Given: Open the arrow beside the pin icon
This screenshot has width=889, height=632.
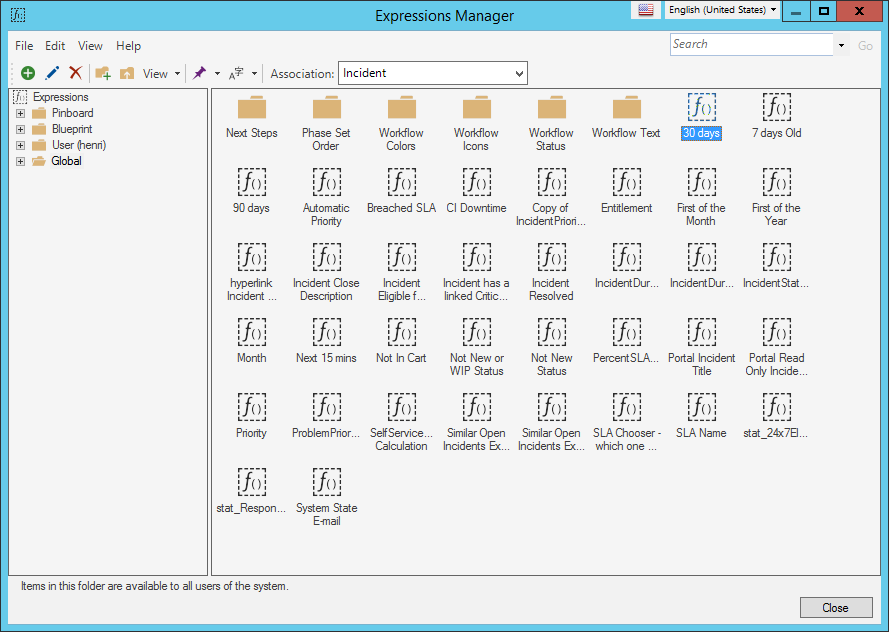Looking at the screenshot, I should point(217,74).
